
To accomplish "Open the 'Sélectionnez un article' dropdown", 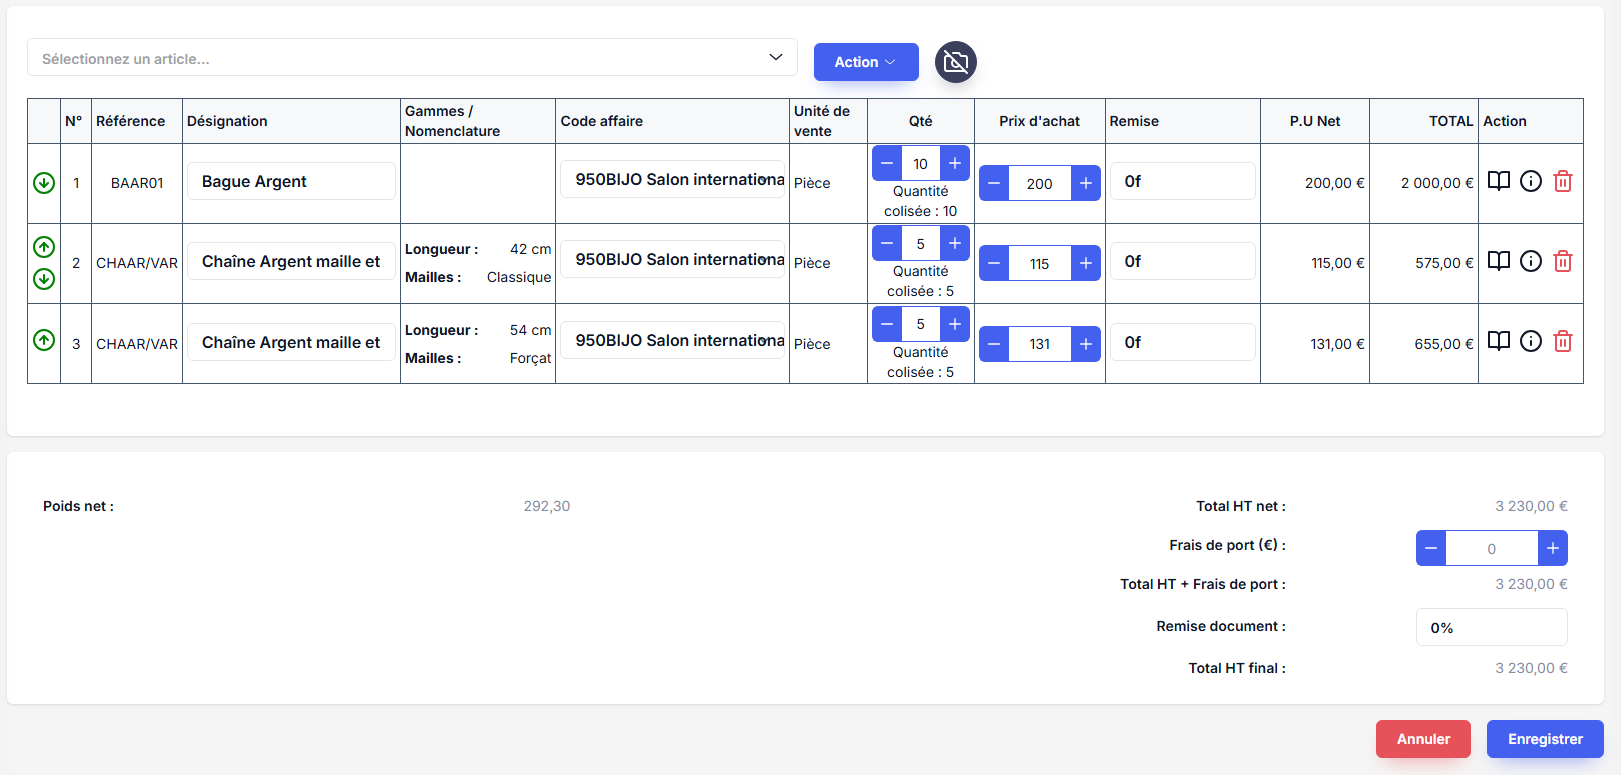I will point(412,58).
